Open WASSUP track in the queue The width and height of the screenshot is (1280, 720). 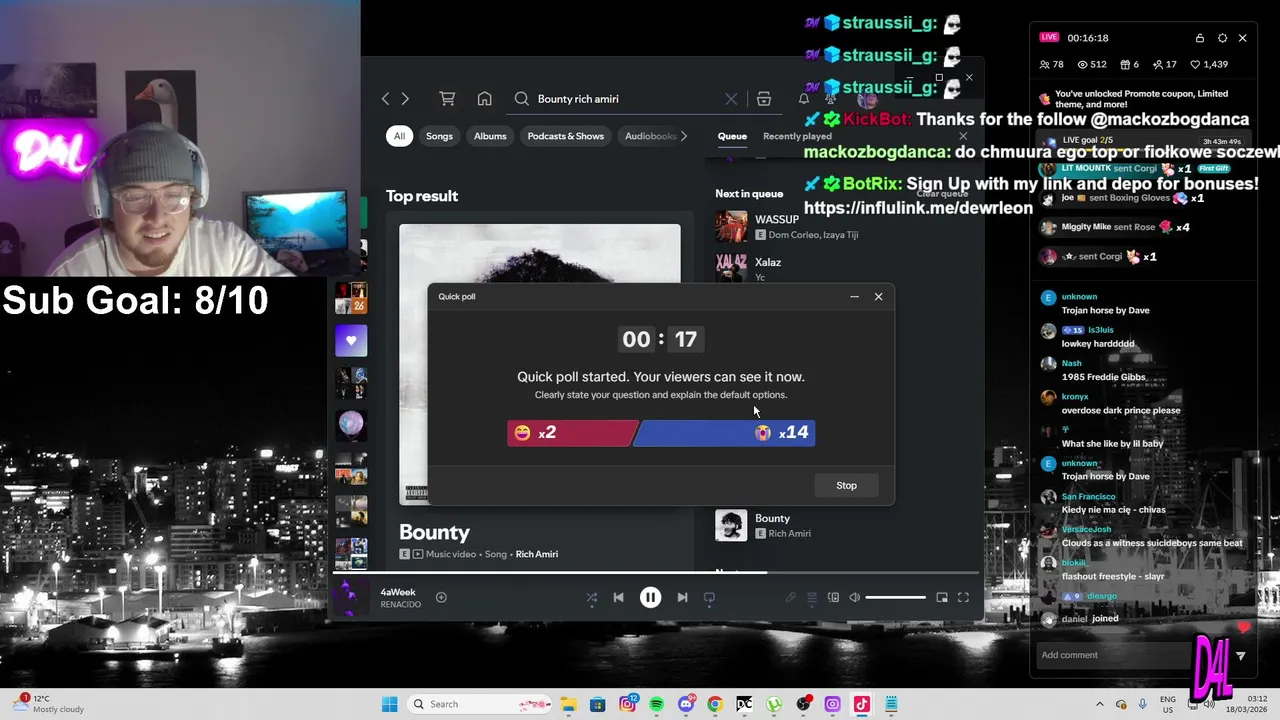click(x=777, y=219)
